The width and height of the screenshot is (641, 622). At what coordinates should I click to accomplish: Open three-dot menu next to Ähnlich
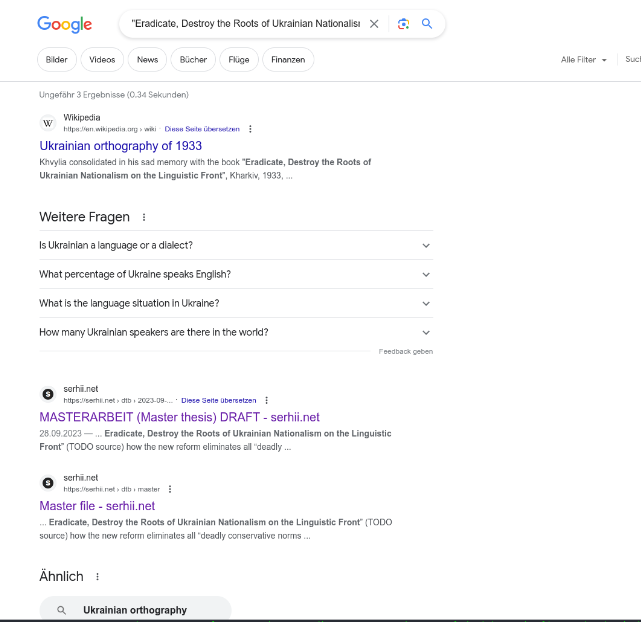click(97, 577)
